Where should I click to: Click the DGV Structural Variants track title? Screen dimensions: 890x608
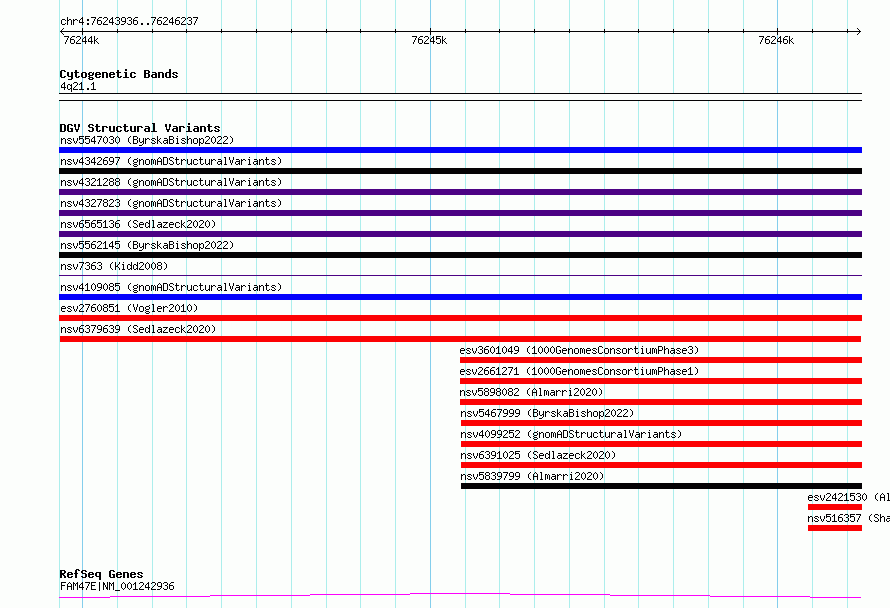[140, 128]
